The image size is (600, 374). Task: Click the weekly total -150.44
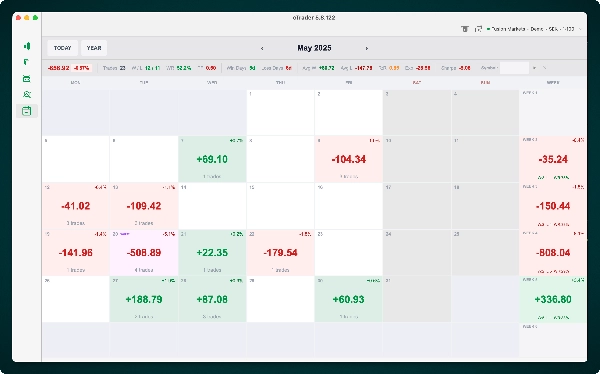tap(553, 206)
